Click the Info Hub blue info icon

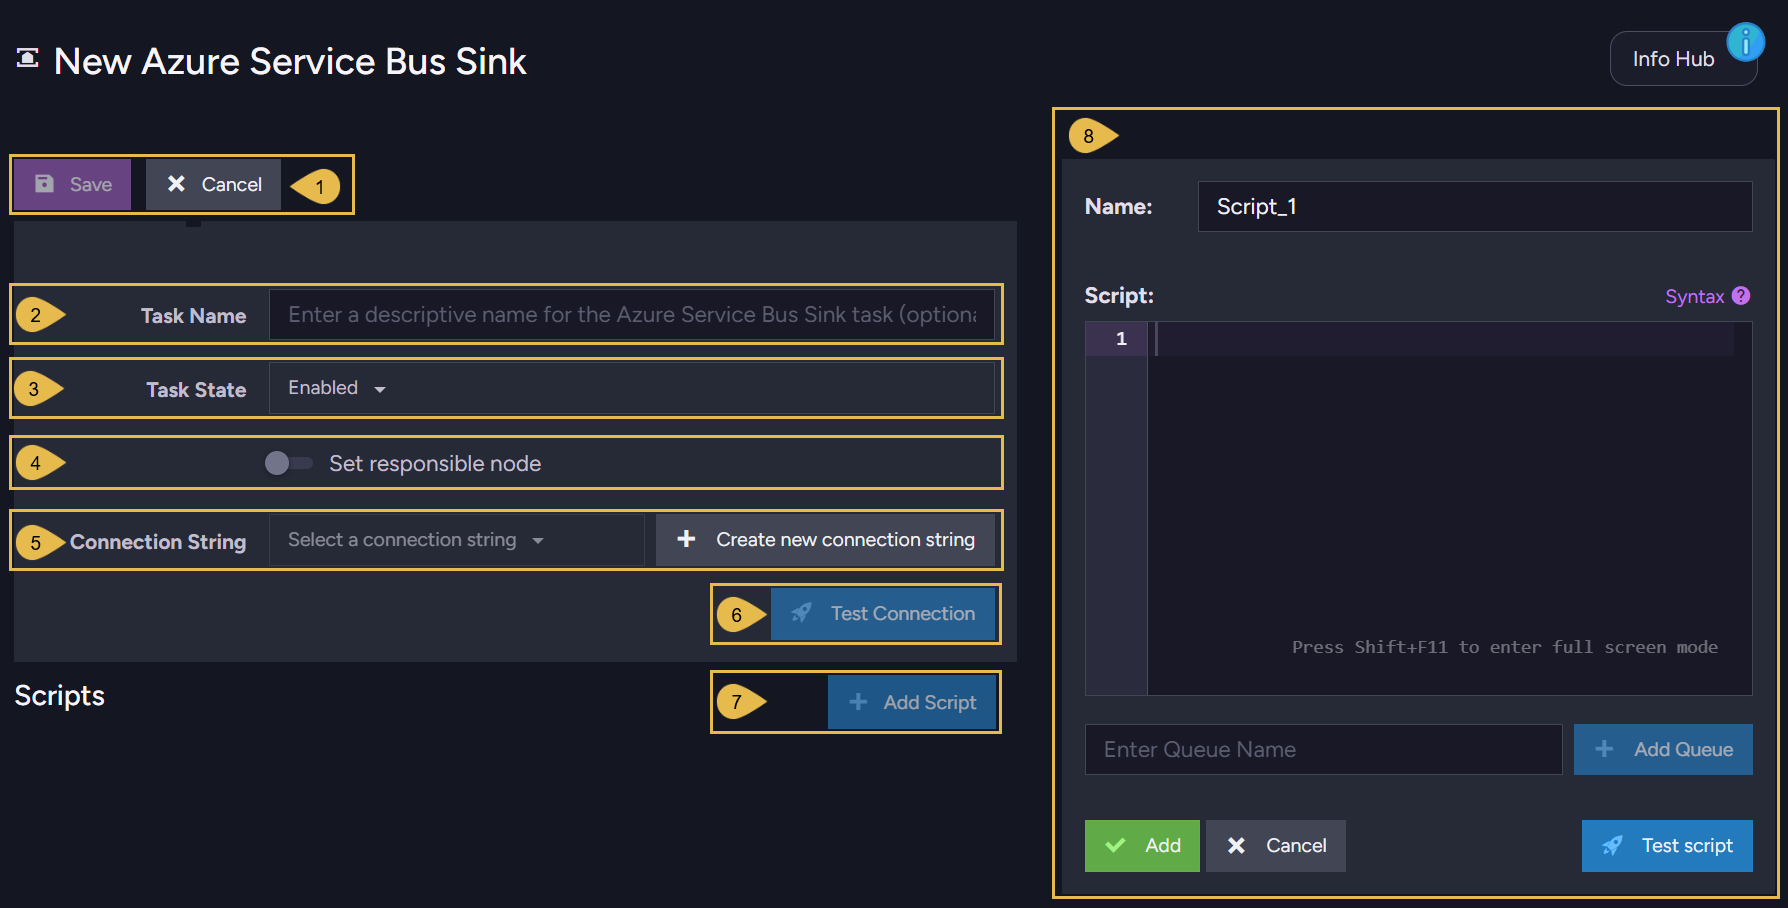[1745, 42]
